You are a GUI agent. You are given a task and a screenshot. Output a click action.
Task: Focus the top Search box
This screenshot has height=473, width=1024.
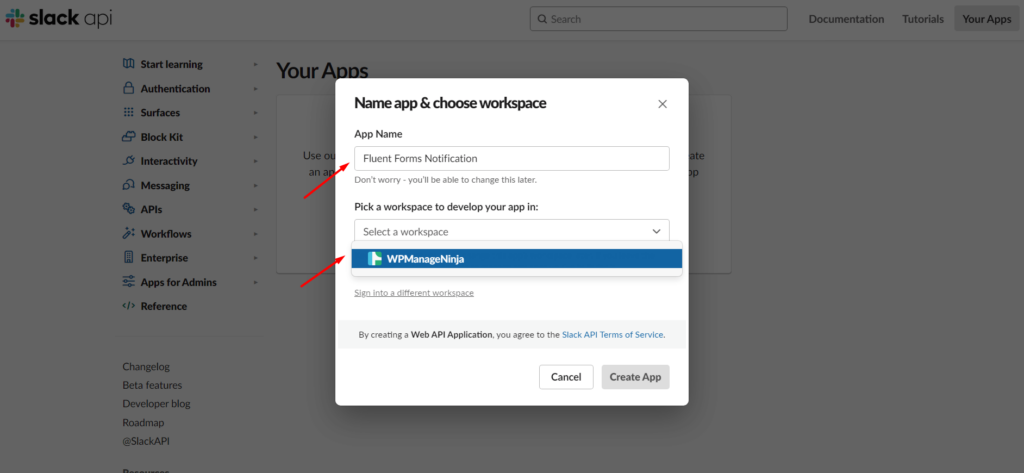tap(658, 19)
